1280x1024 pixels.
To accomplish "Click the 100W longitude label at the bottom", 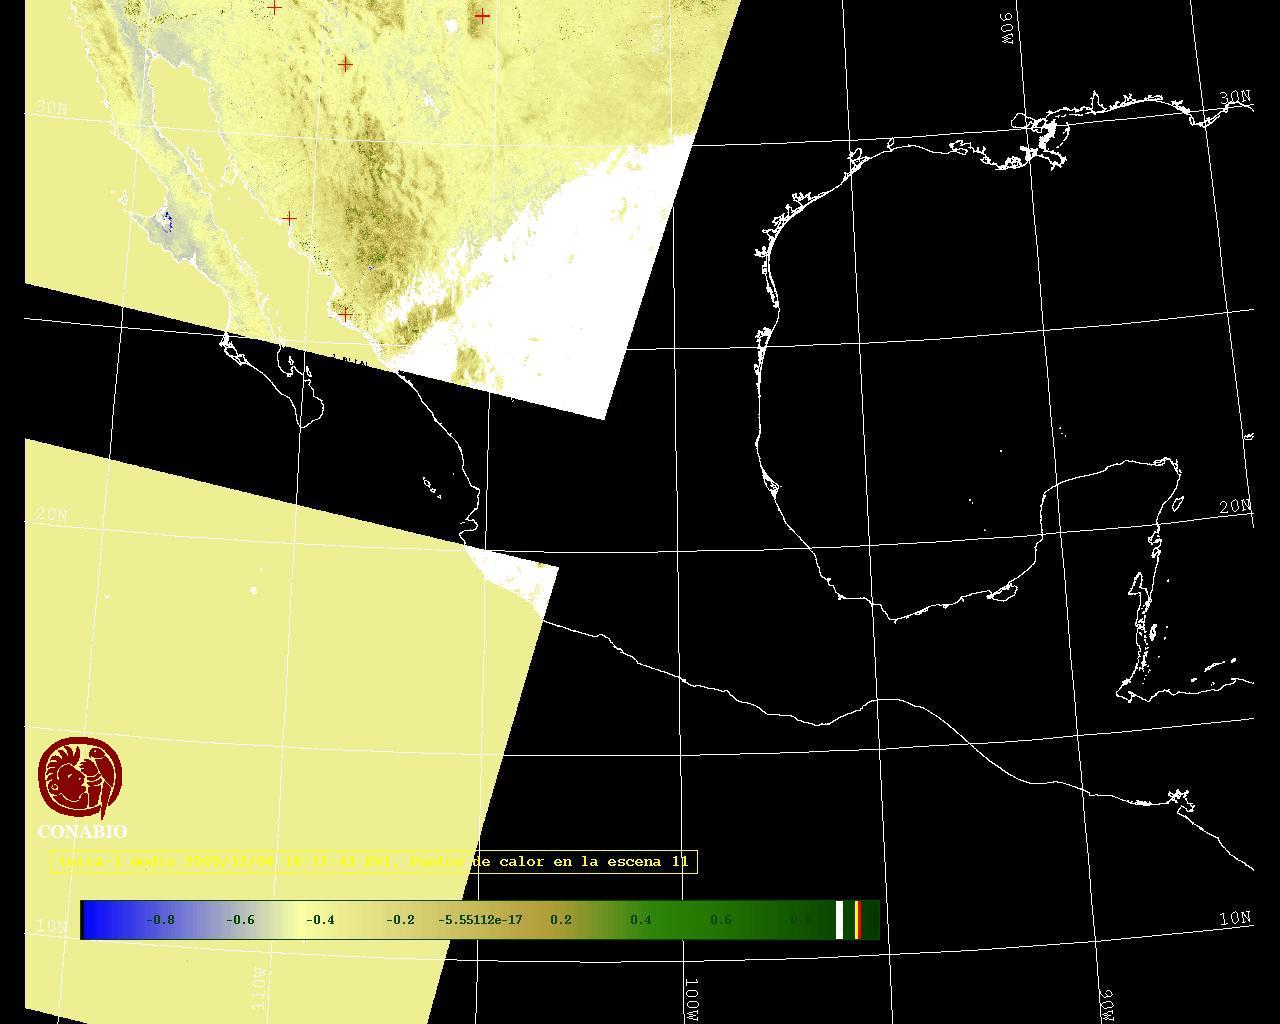I will point(692,999).
